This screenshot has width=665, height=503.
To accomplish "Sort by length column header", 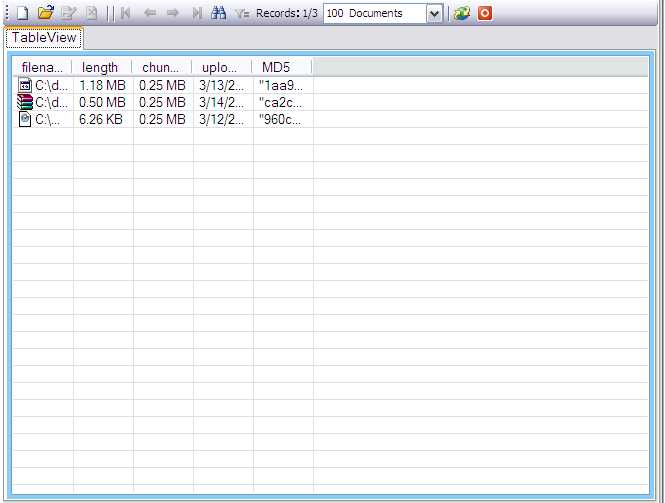I will point(102,67).
